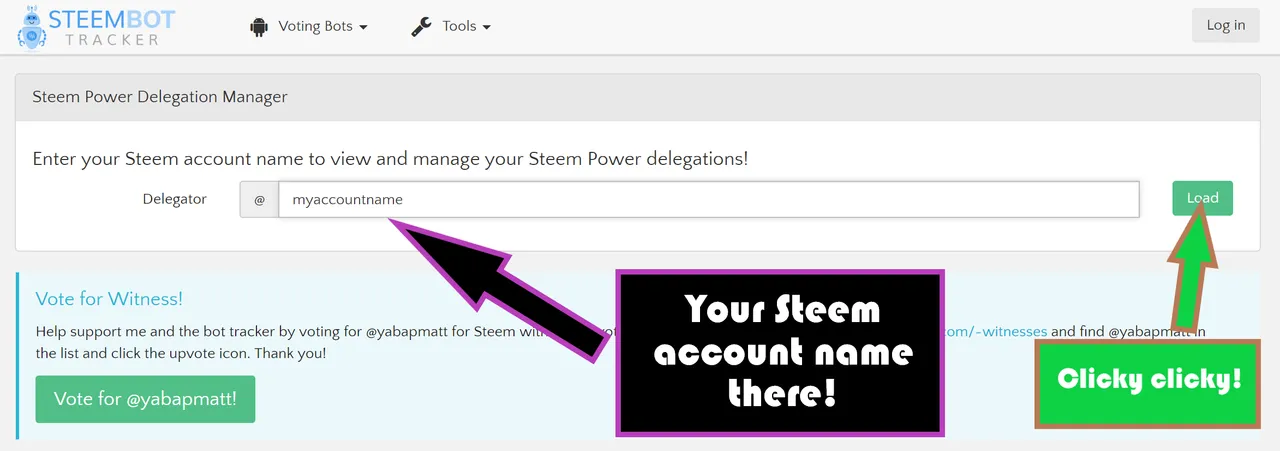Screen dimensions: 1280x451
Task: Click the Vote for Witness! heading
Action: click(109, 299)
